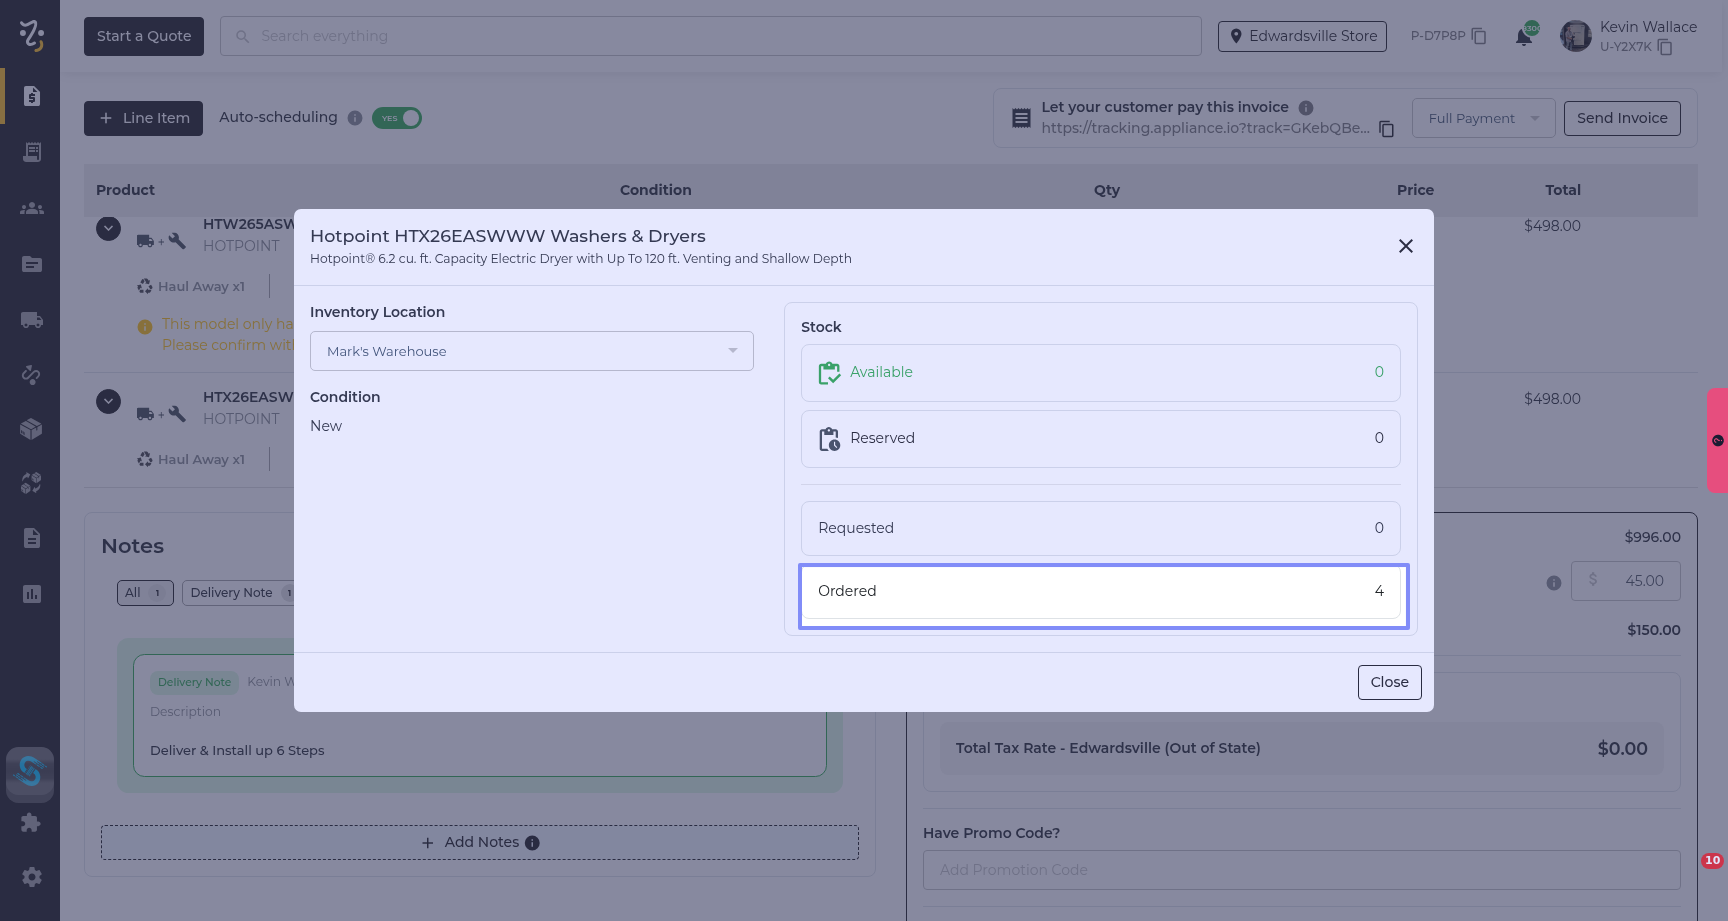
Task: Collapse the first HTW265ASW product row
Action: click(x=108, y=229)
